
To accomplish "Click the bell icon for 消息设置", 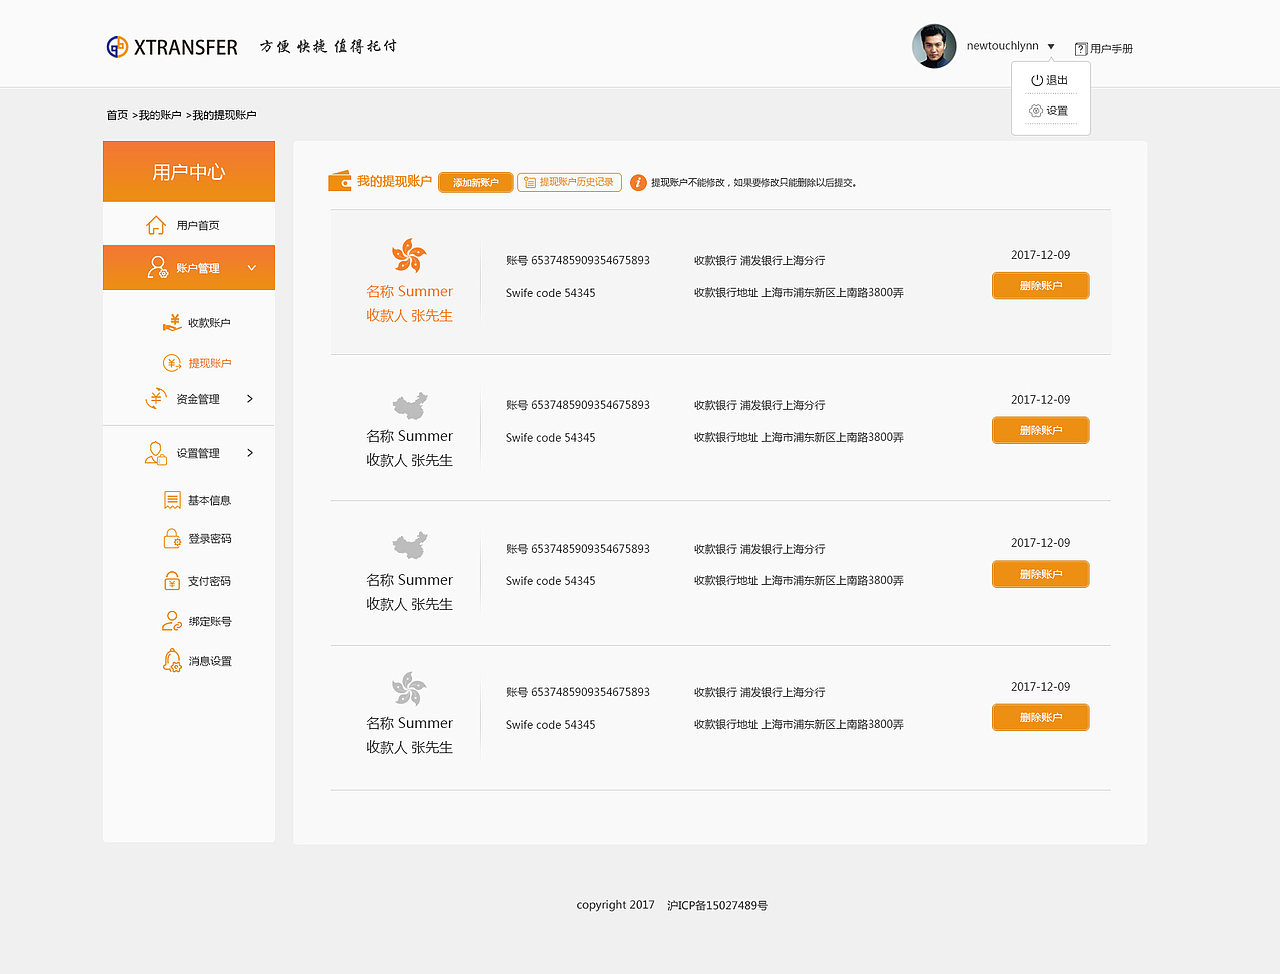I will click(172, 661).
